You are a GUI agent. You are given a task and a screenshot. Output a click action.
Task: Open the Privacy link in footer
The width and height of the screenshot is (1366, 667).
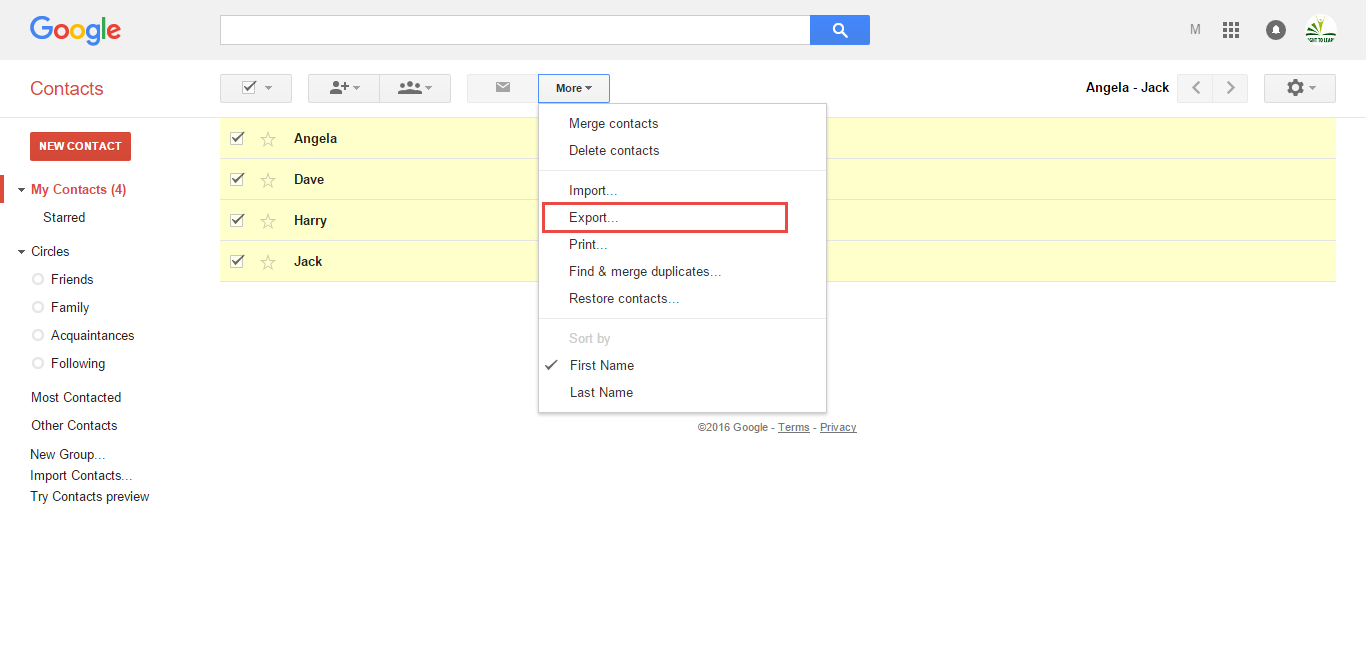click(838, 427)
